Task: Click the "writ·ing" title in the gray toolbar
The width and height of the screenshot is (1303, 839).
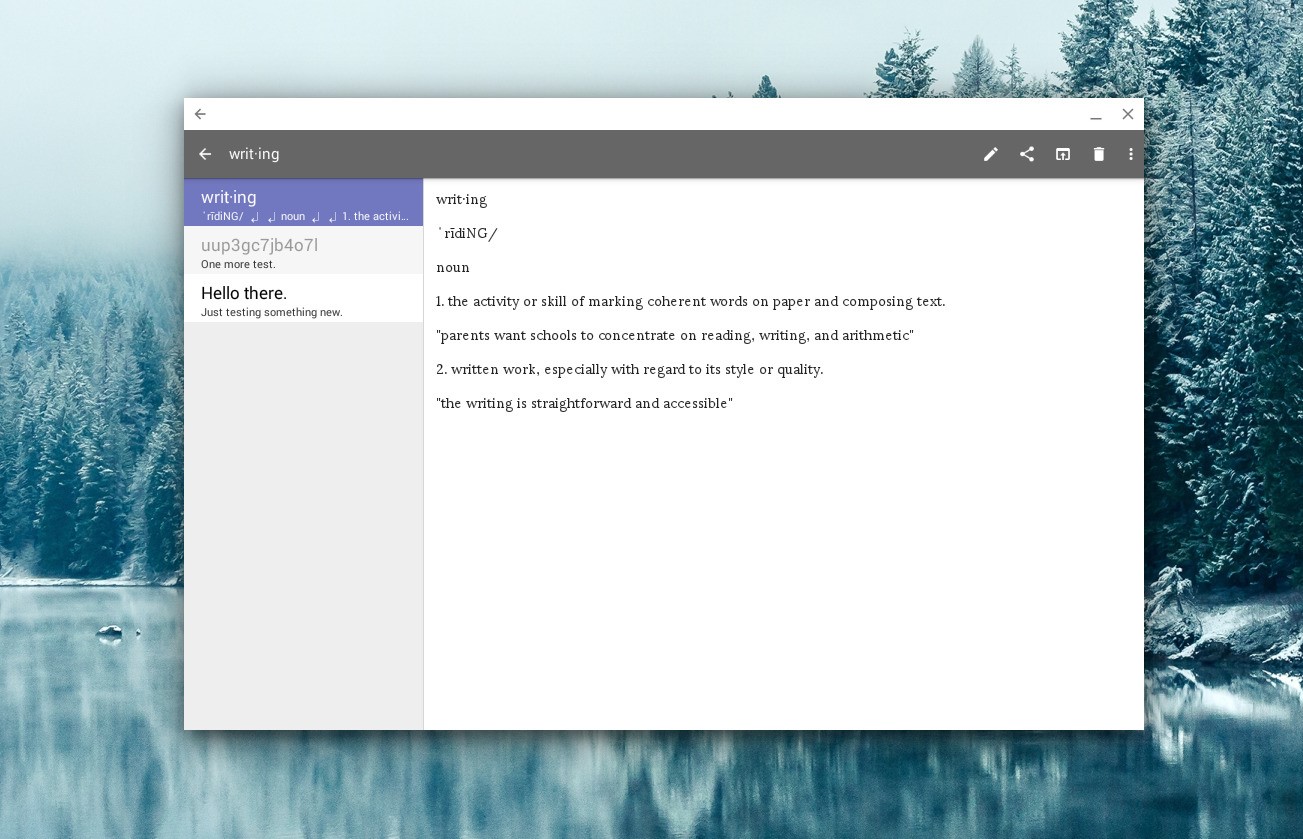Action: tap(254, 154)
